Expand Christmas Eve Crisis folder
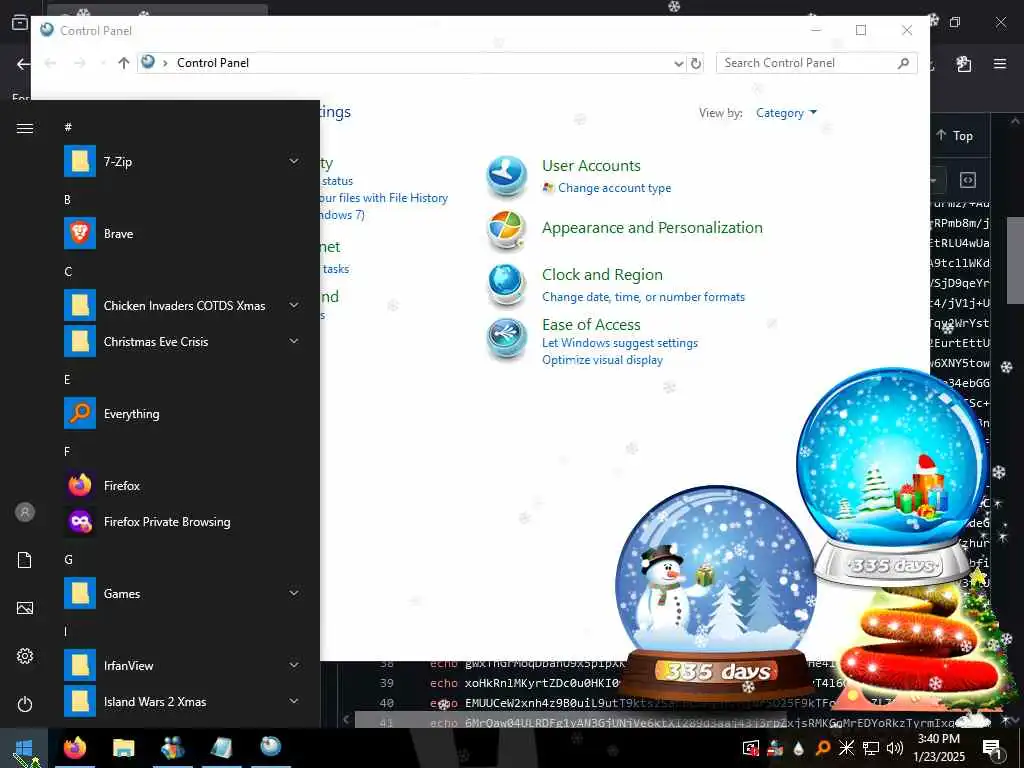This screenshot has height=768, width=1024. [x=294, y=341]
